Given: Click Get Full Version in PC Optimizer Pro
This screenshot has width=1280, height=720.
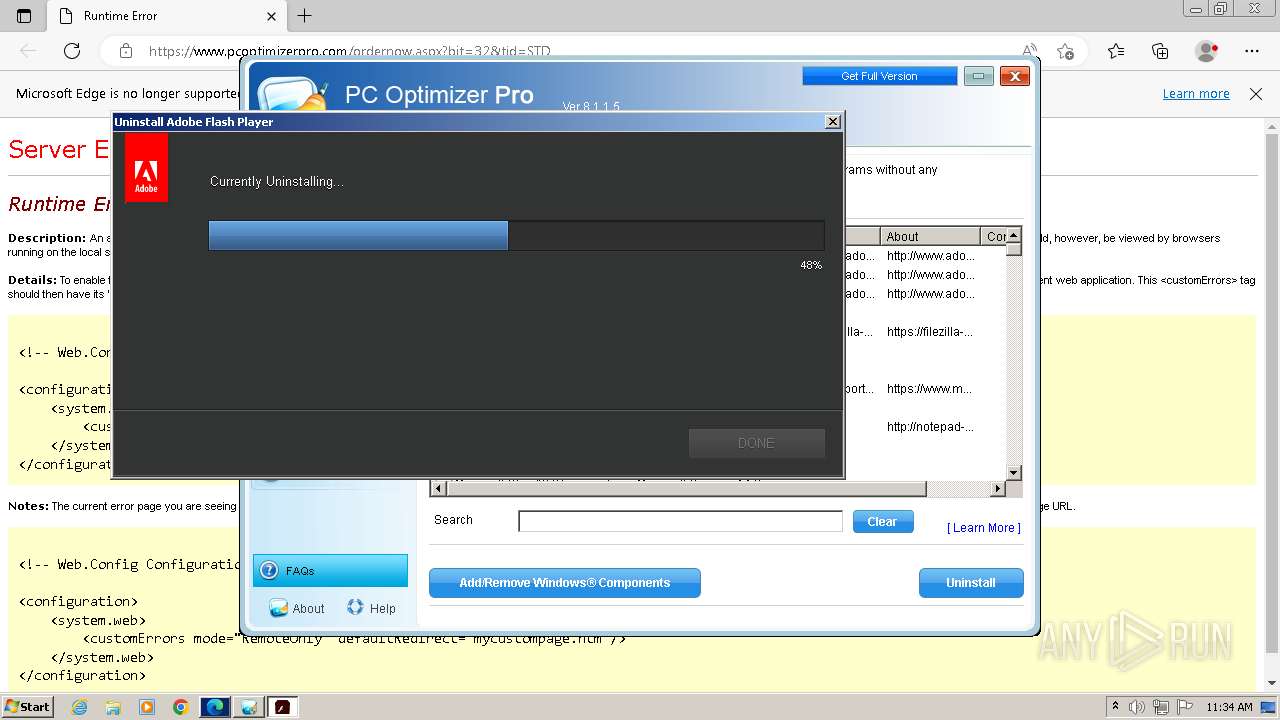Looking at the screenshot, I should pyautogui.click(x=879, y=76).
